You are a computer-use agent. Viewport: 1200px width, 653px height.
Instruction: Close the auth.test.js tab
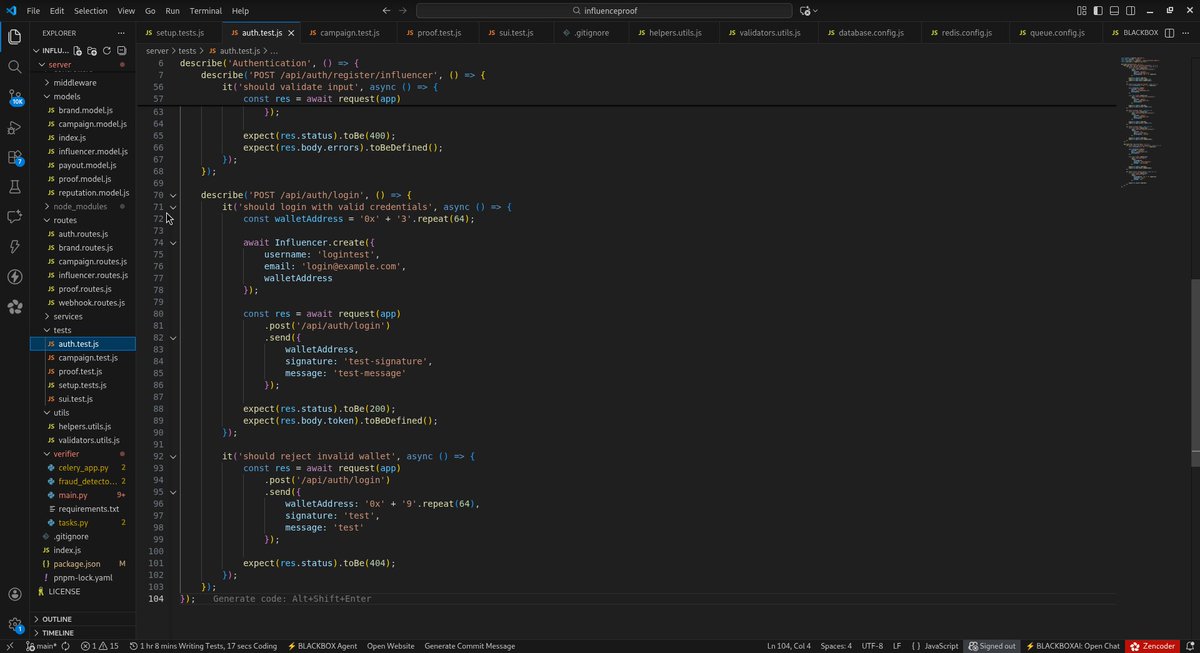290,33
